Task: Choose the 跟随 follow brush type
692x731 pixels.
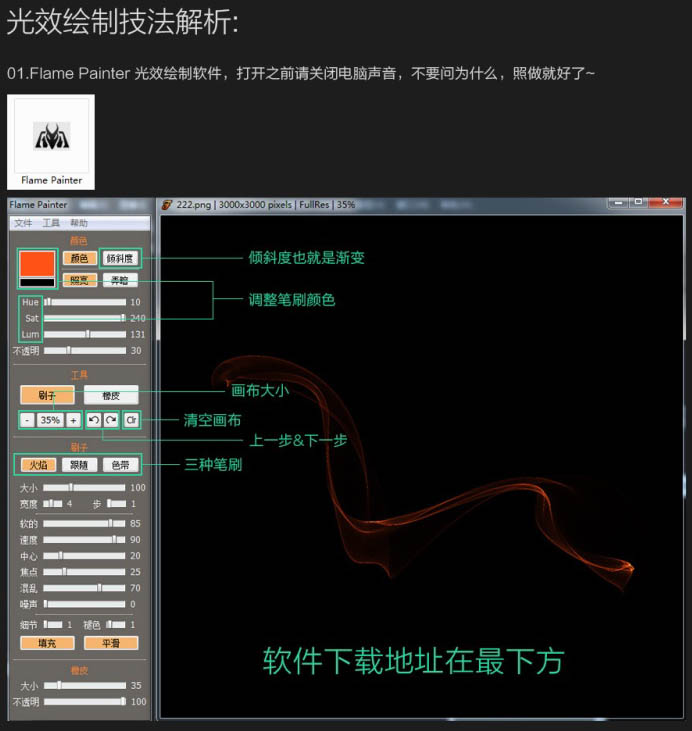Action: point(79,465)
